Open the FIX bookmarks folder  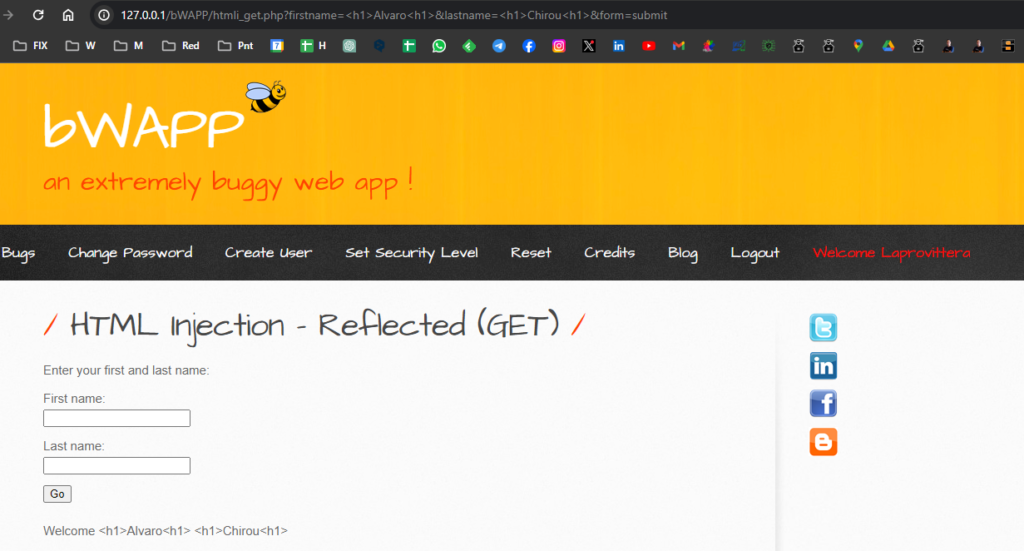[31, 46]
